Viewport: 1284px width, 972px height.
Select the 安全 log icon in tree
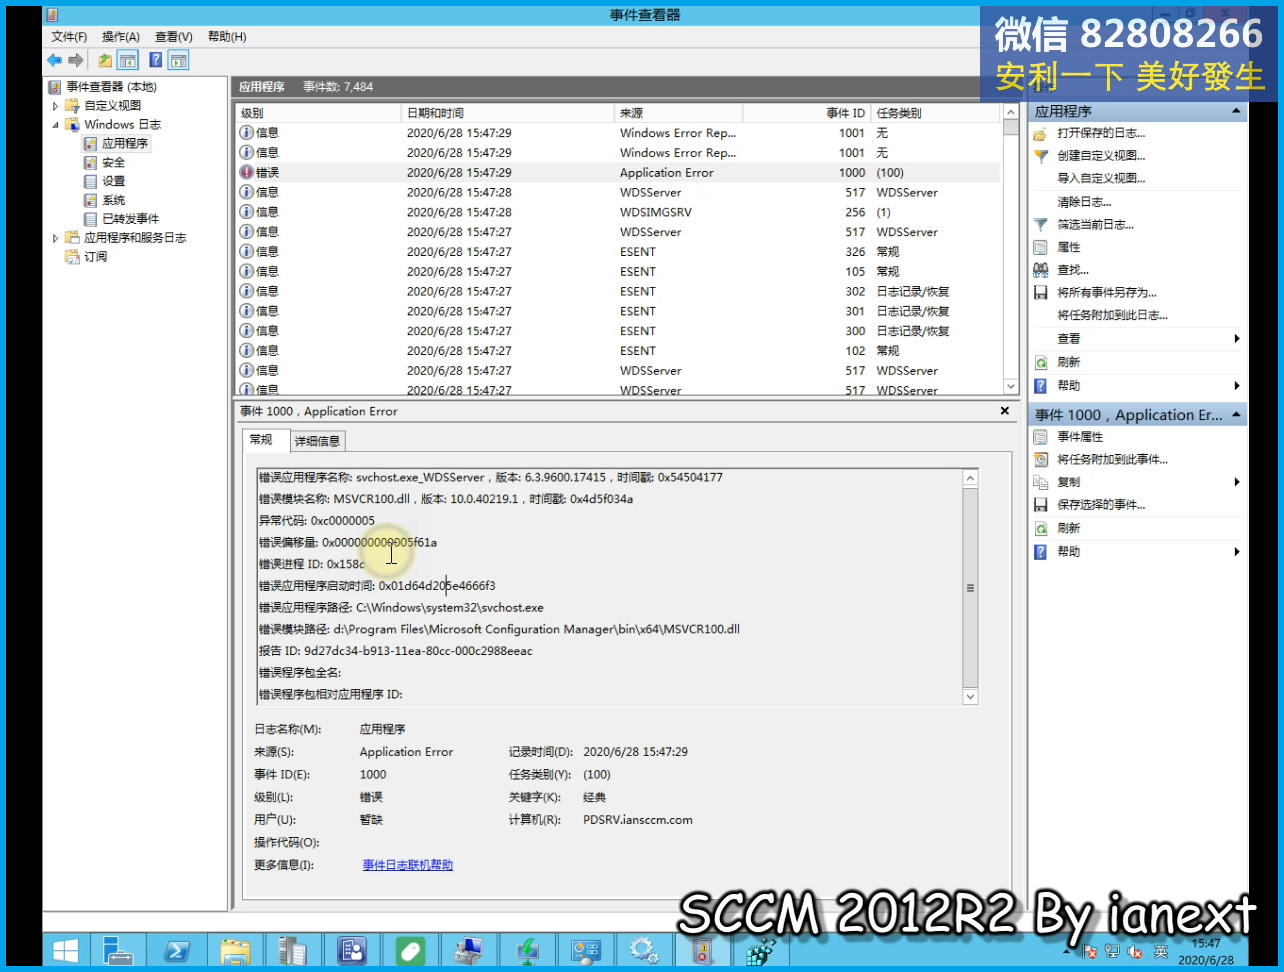tap(91, 163)
